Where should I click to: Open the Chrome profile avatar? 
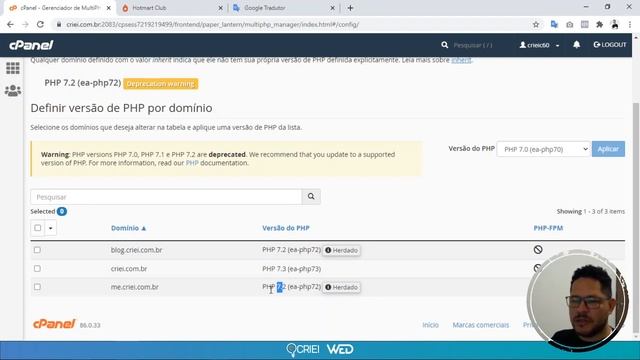point(615,24)
